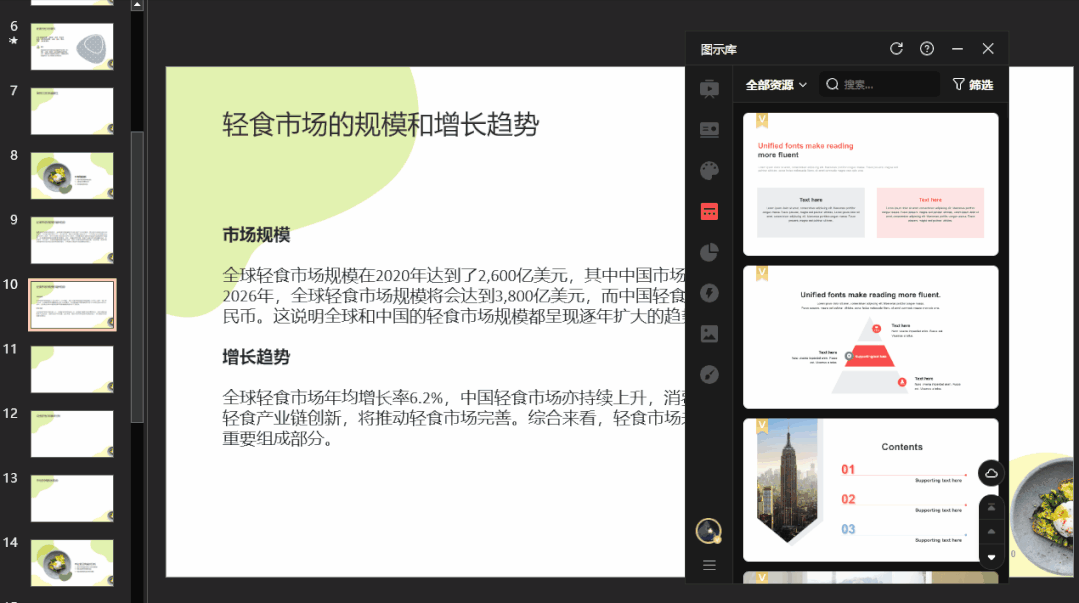Click the refresh icon in the 图示库 panel
This screenshot has width=1079, height=603.
tap(897, 47)
